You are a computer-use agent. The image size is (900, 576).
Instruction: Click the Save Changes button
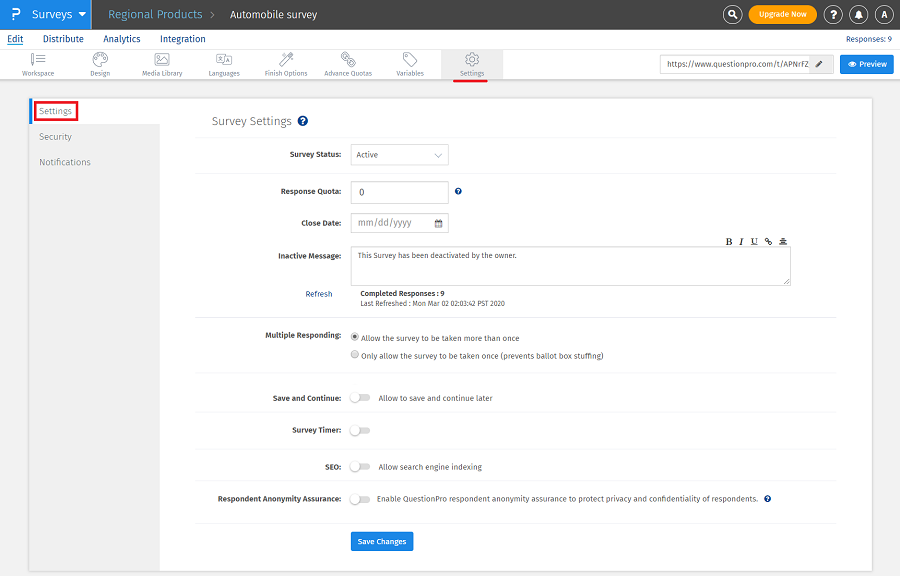coord(381,541)
